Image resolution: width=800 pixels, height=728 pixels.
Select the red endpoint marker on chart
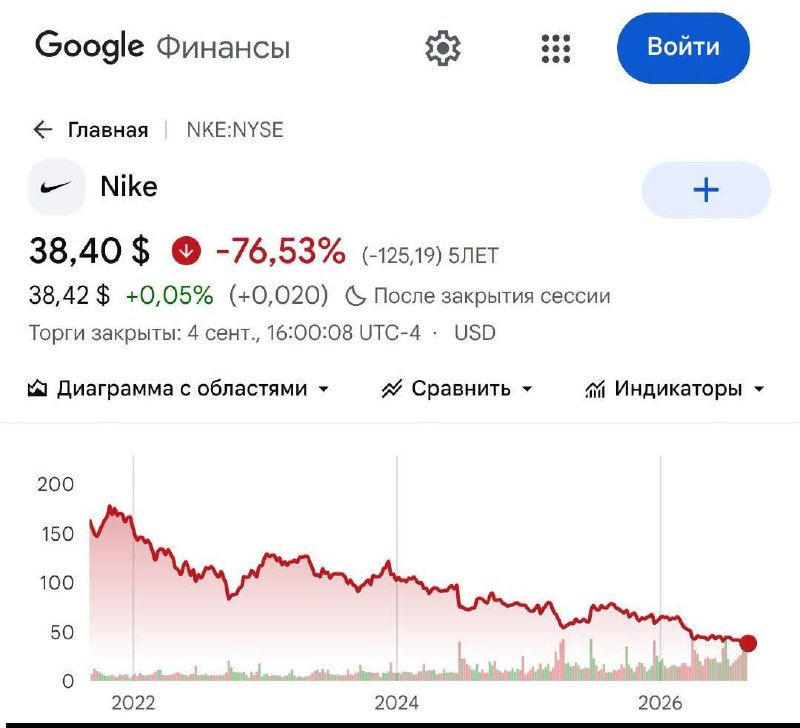coord(748,643)
